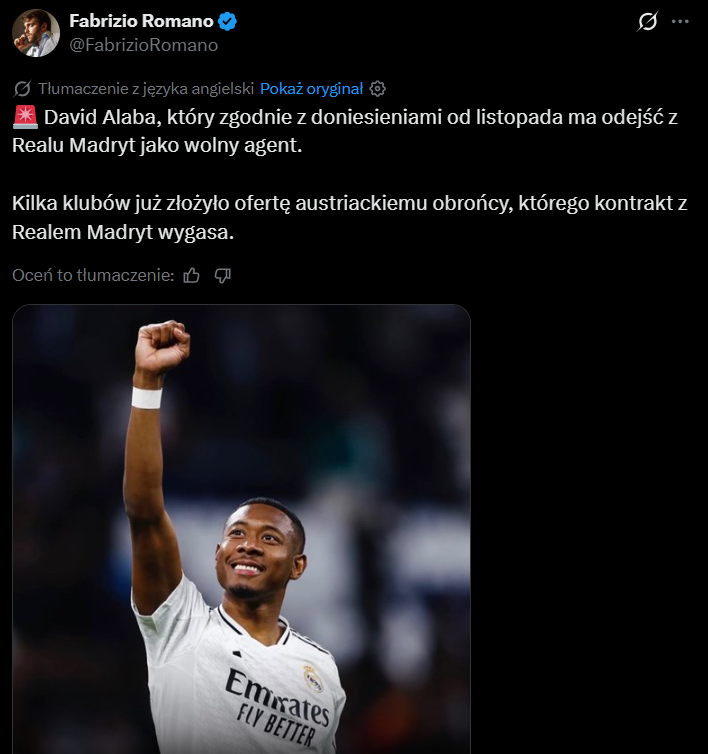Click the @FabrizioRomano handle
This screenshot has height=754, width=708.
pos(143,44)
